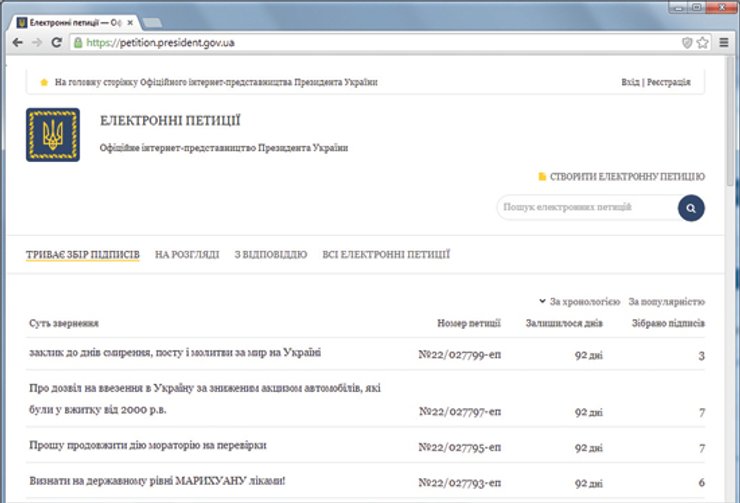
Task: Open the З відповіддю tab
Action: point(270,255)
